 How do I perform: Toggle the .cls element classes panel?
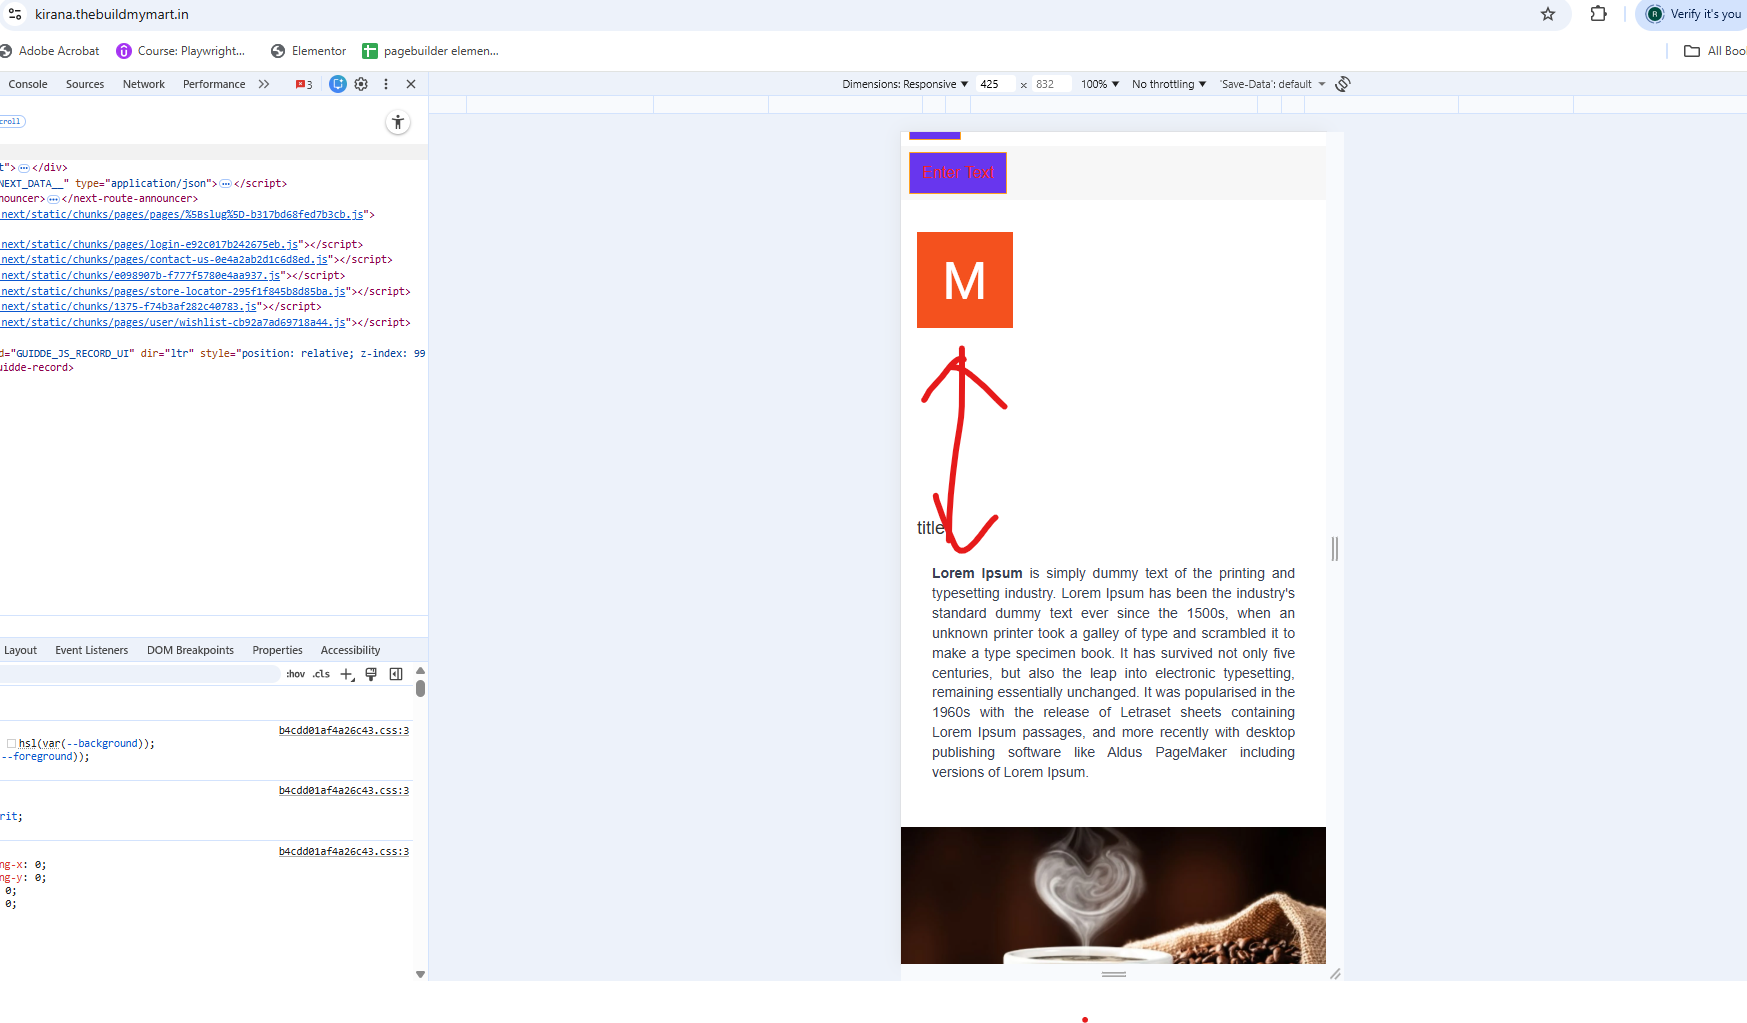pyautogui.click(x=321, y=674)
